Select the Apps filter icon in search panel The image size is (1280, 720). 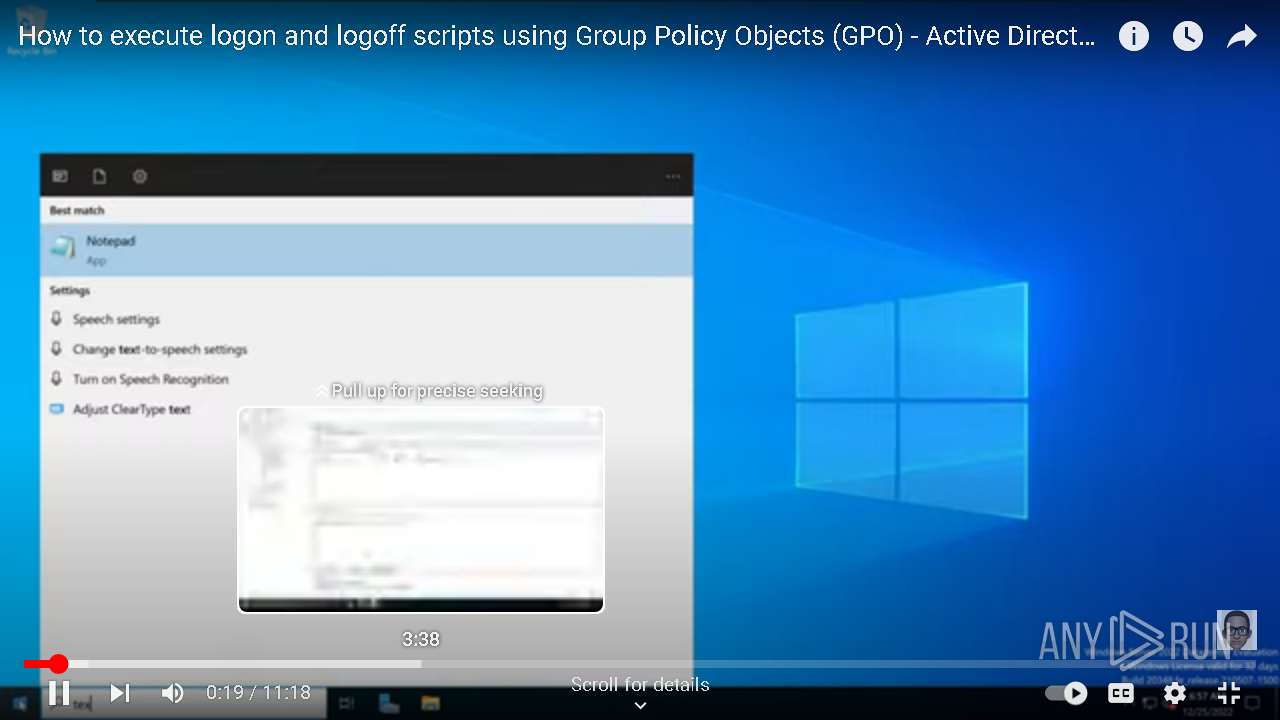[60, 176]
